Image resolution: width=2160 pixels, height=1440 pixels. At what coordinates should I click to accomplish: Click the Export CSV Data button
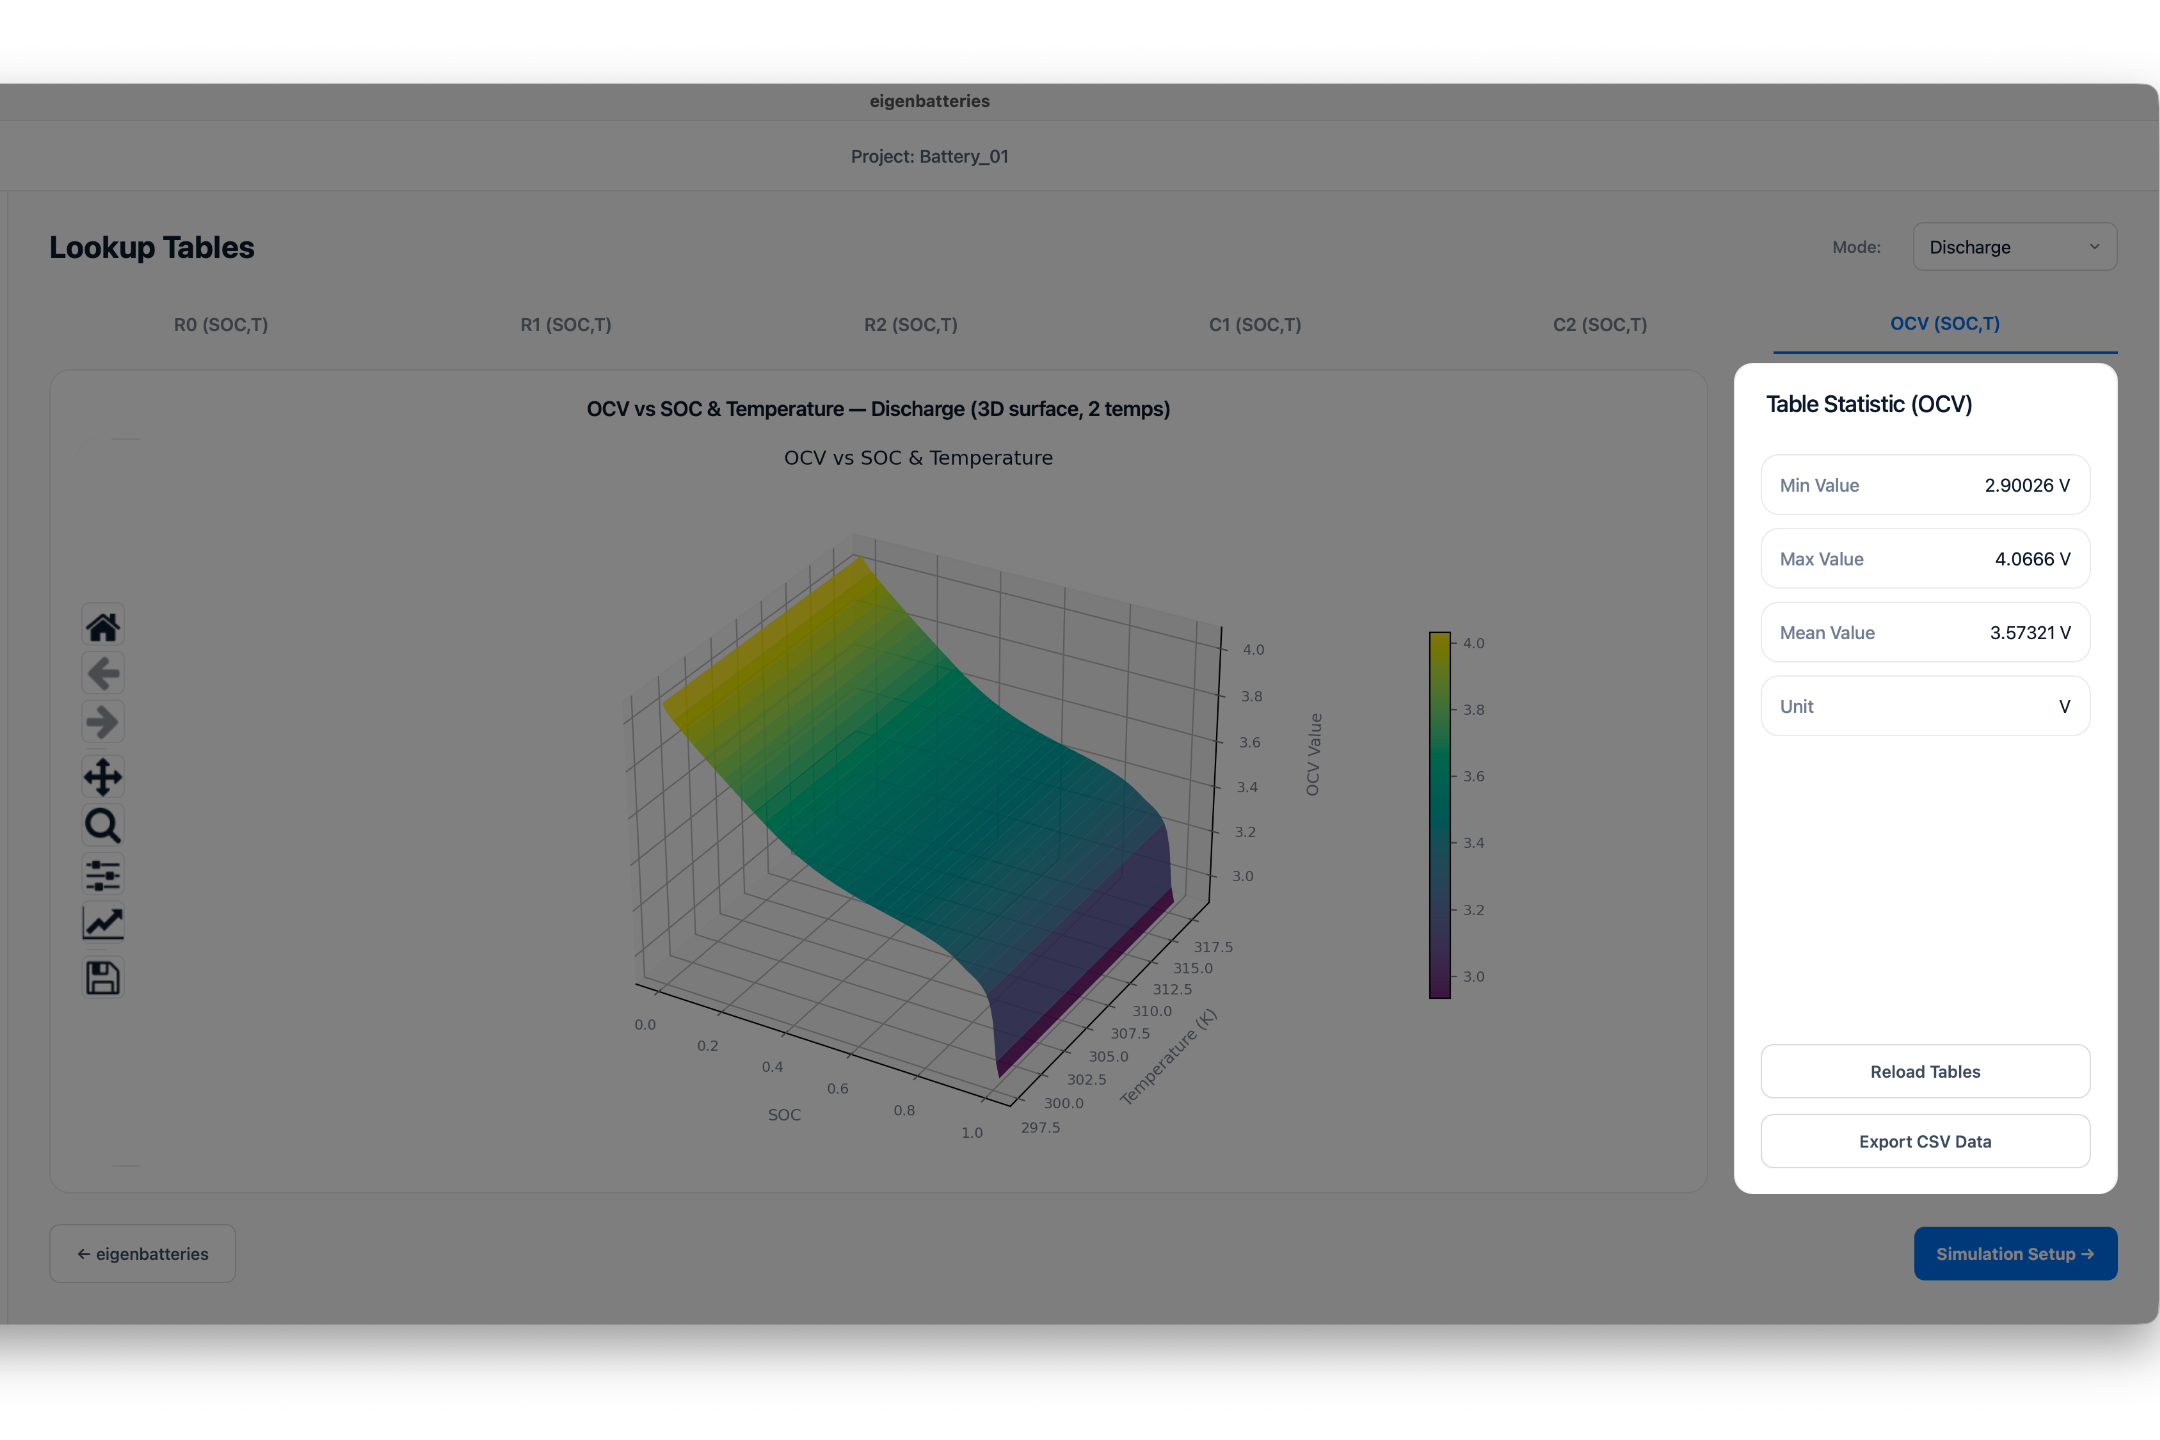click(x=1925, y=1142)
